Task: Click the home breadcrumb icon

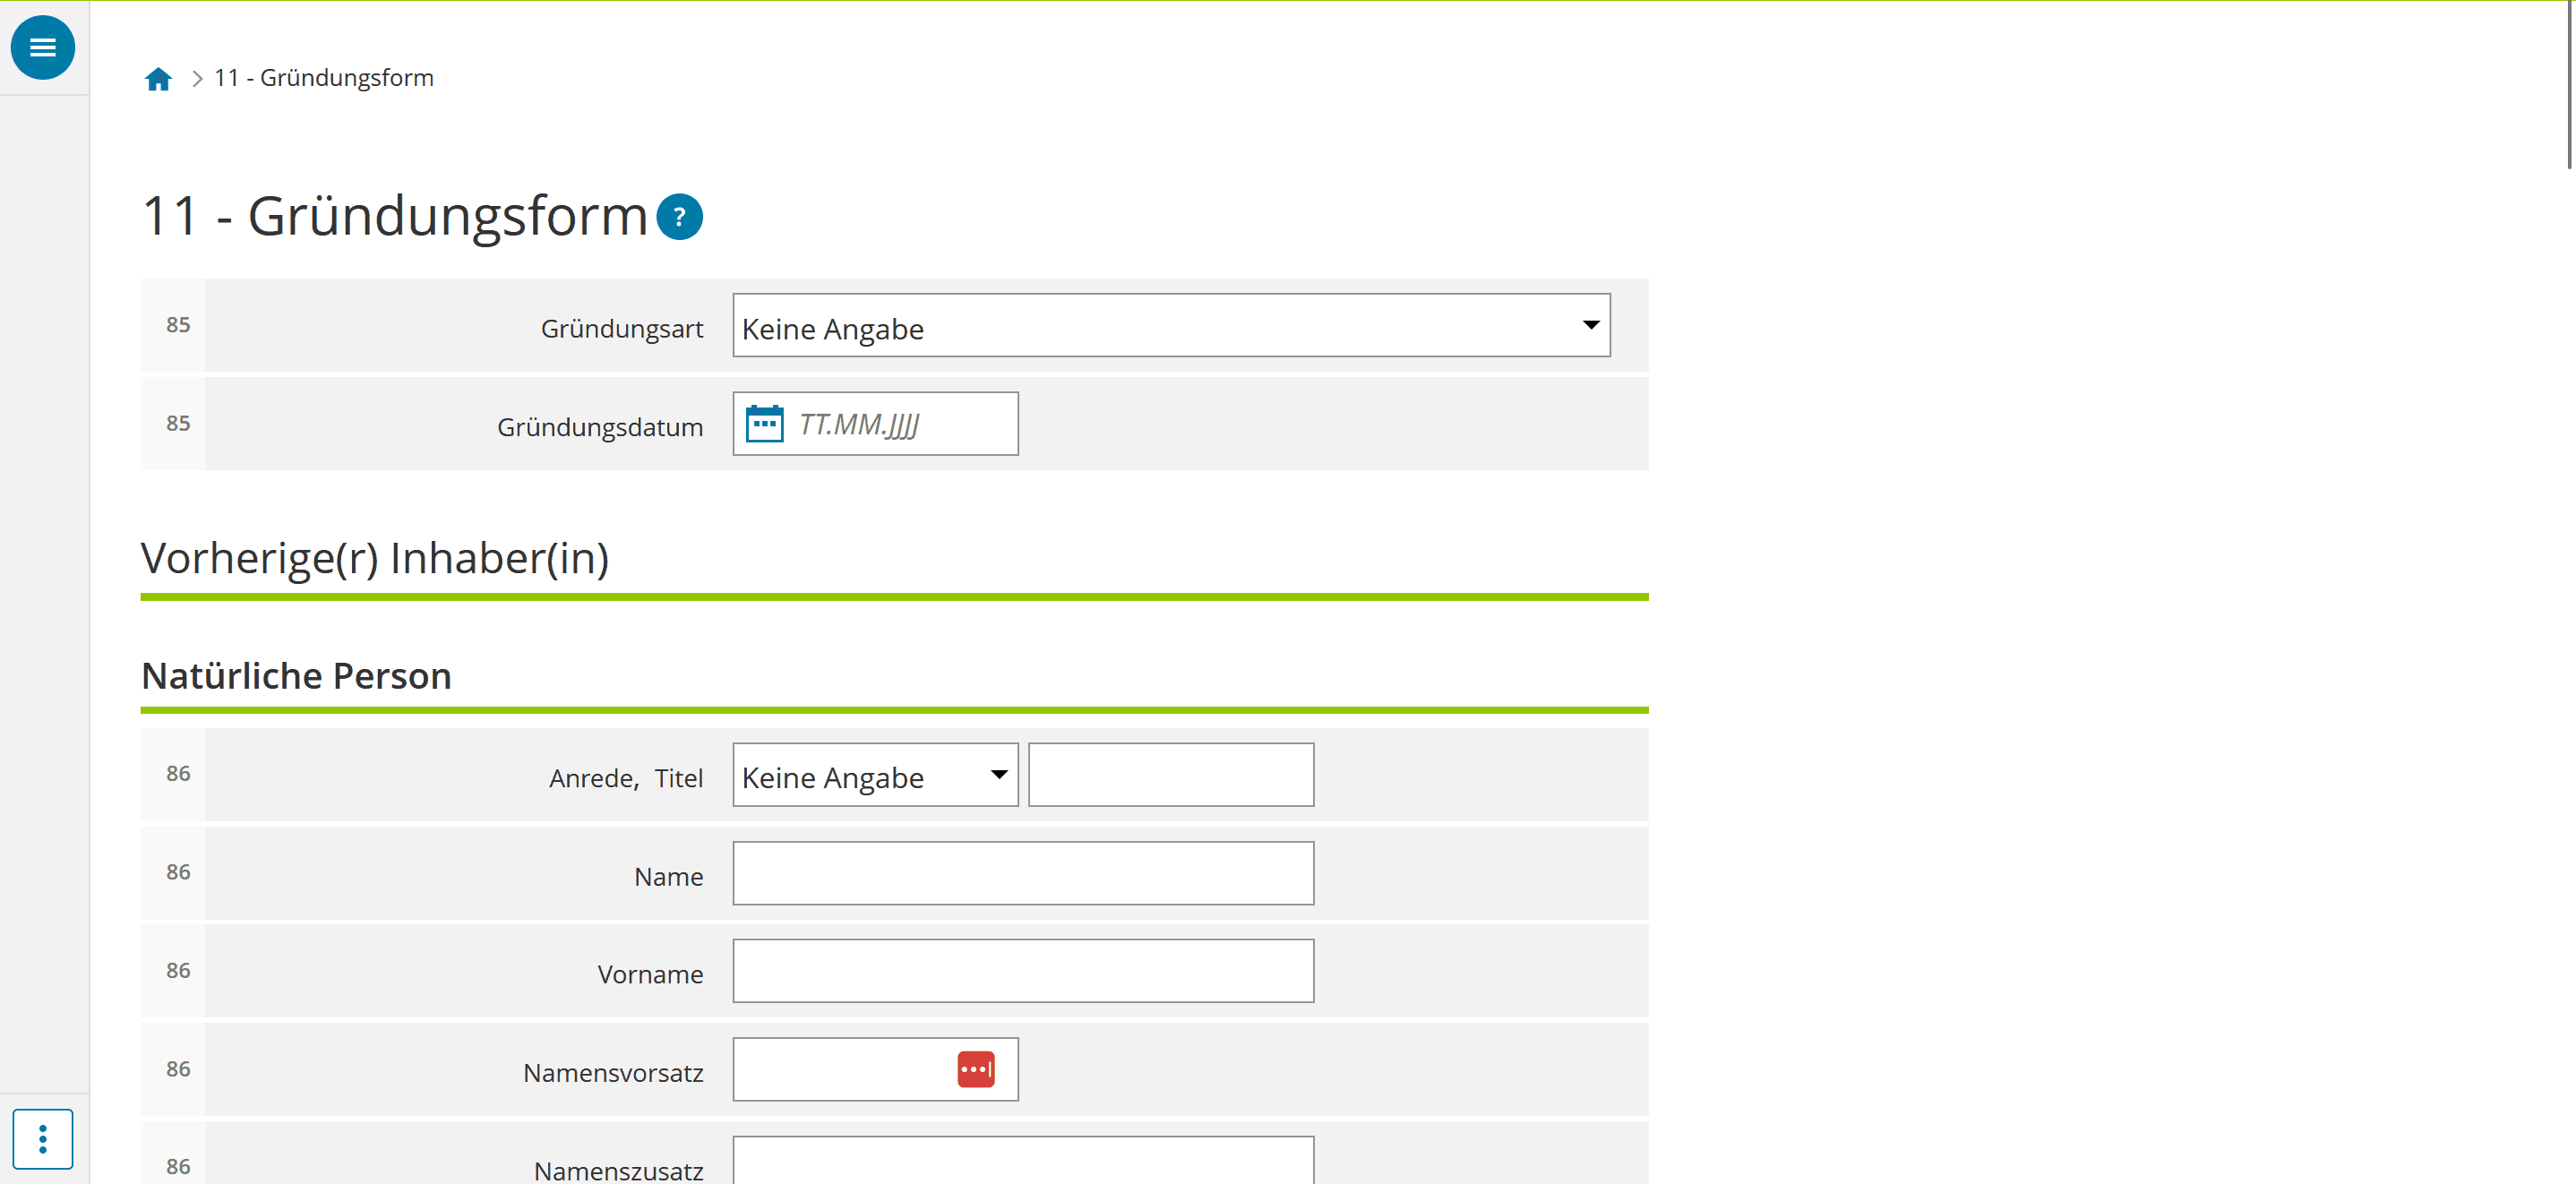Action: [x=158, y=79]
